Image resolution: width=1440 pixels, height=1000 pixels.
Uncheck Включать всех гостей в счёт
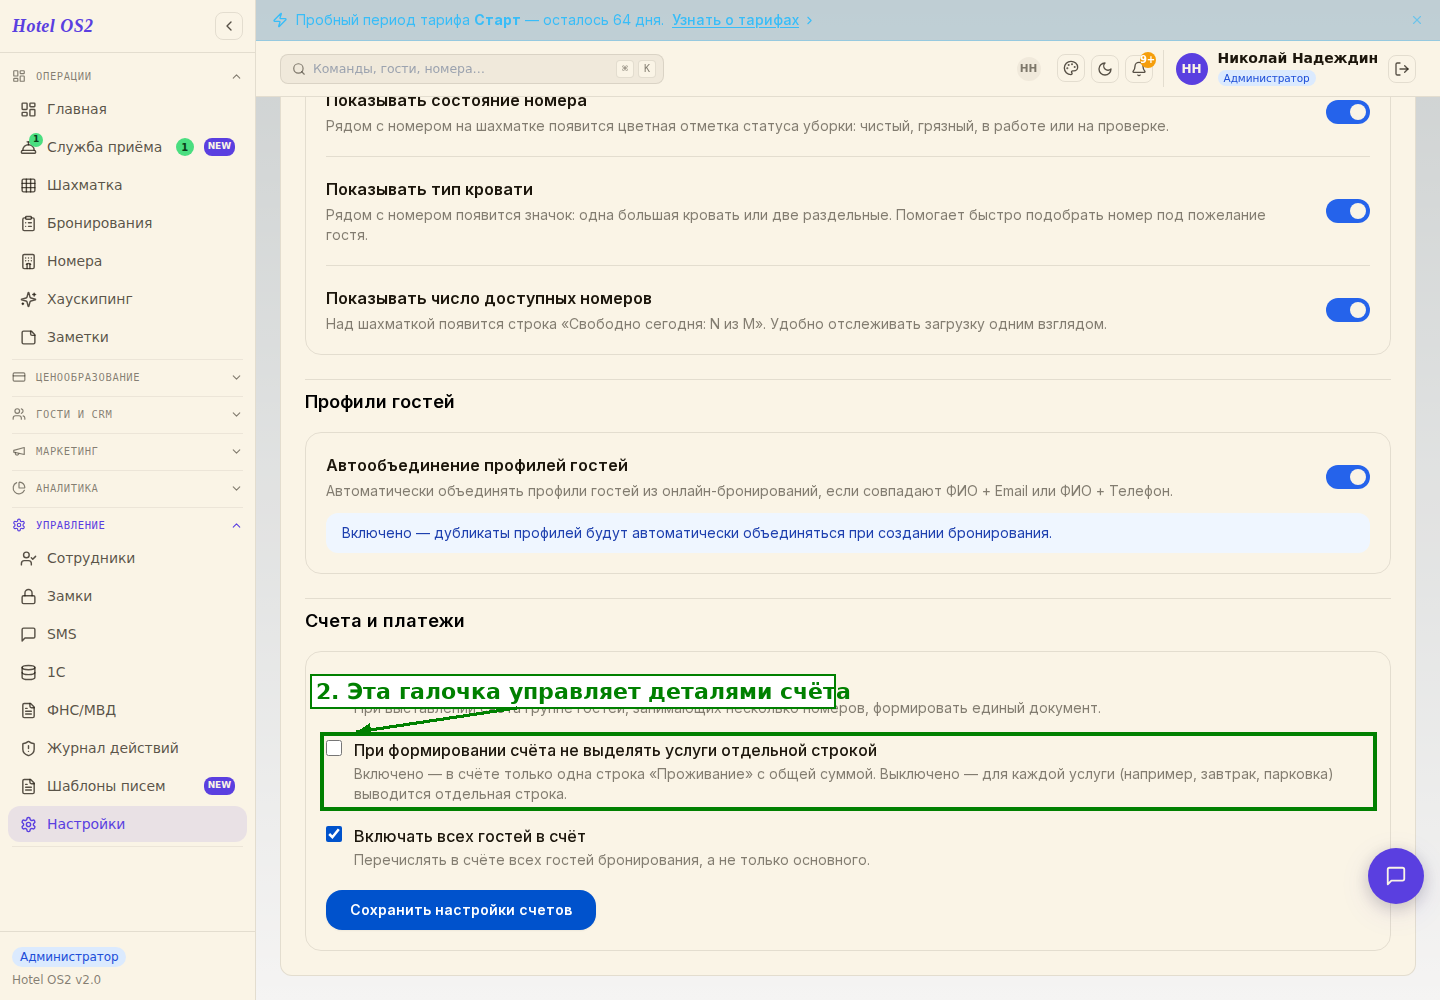click(x=334, y=834)
